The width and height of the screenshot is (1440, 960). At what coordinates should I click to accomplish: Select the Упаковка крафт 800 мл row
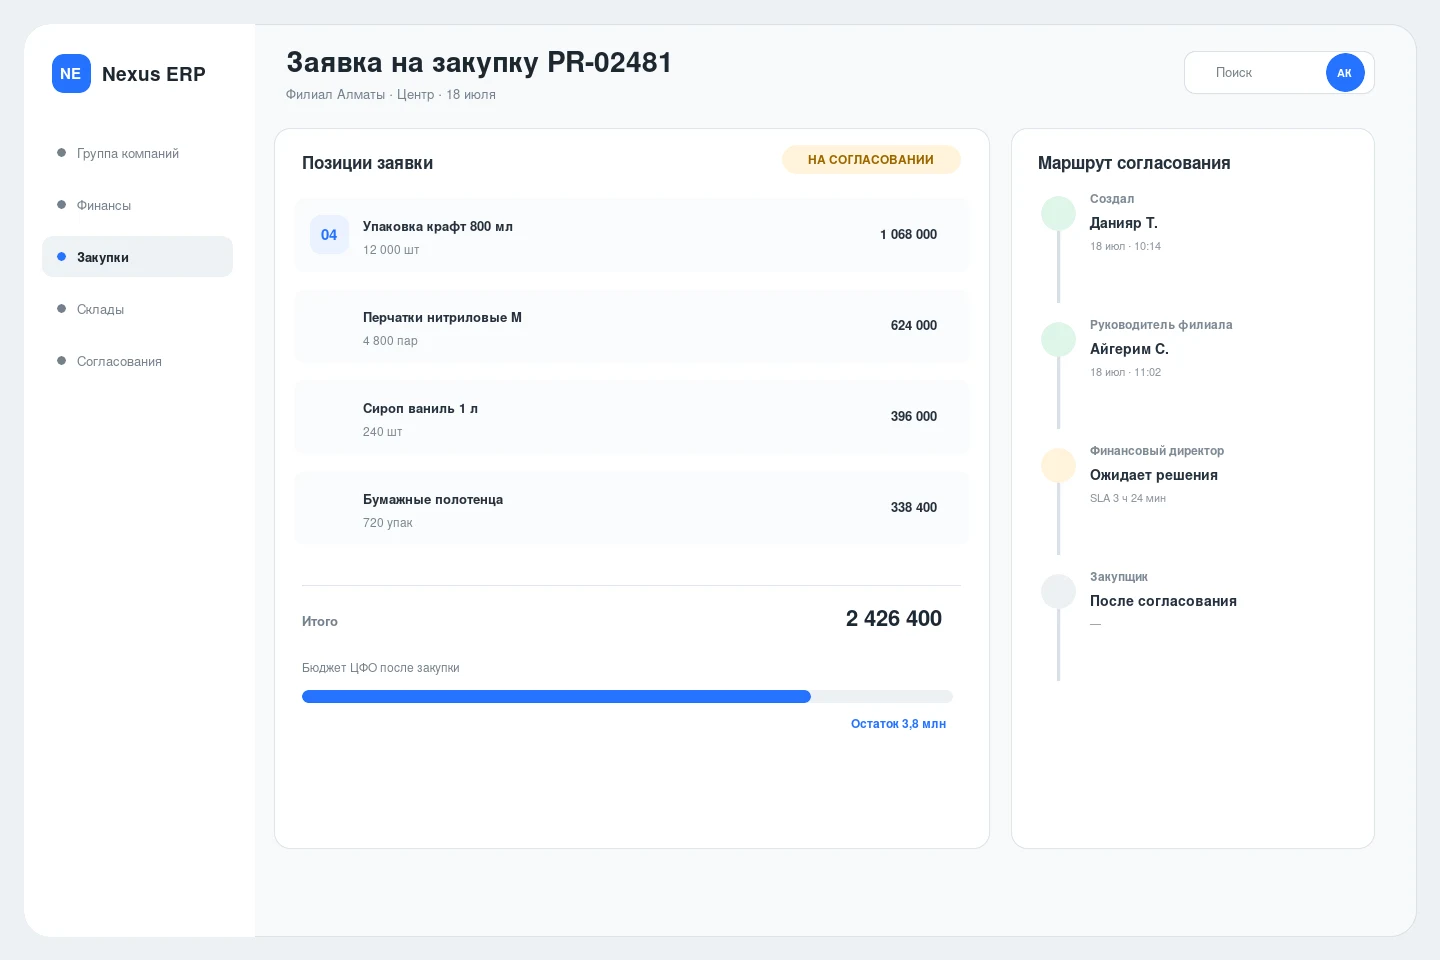(631, 235)
